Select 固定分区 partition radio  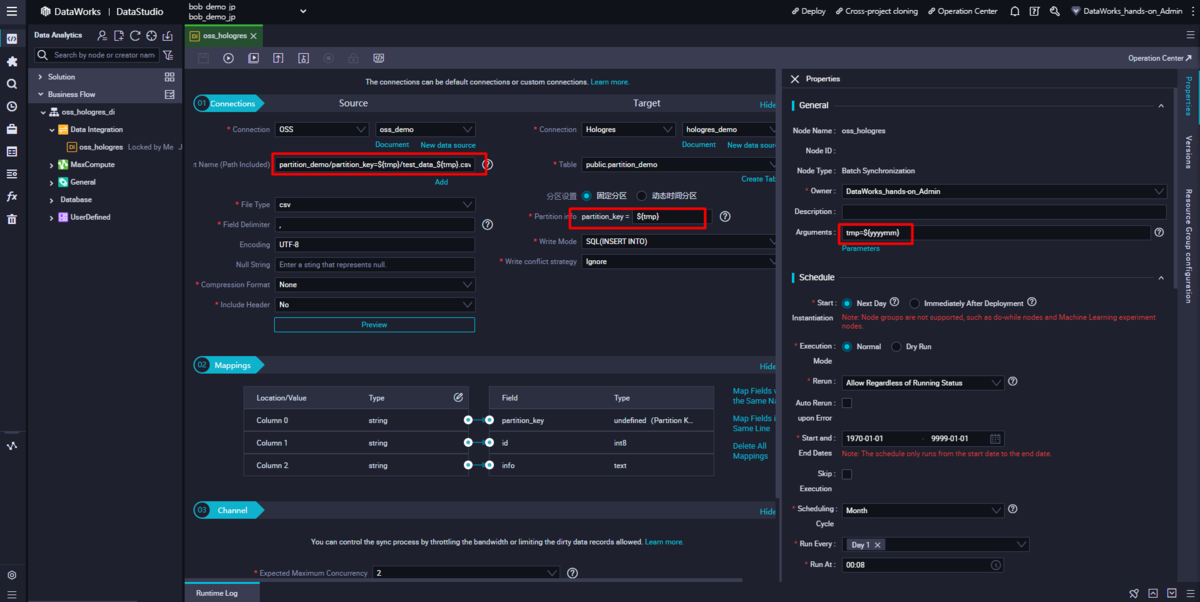click(x=586, y=196)
